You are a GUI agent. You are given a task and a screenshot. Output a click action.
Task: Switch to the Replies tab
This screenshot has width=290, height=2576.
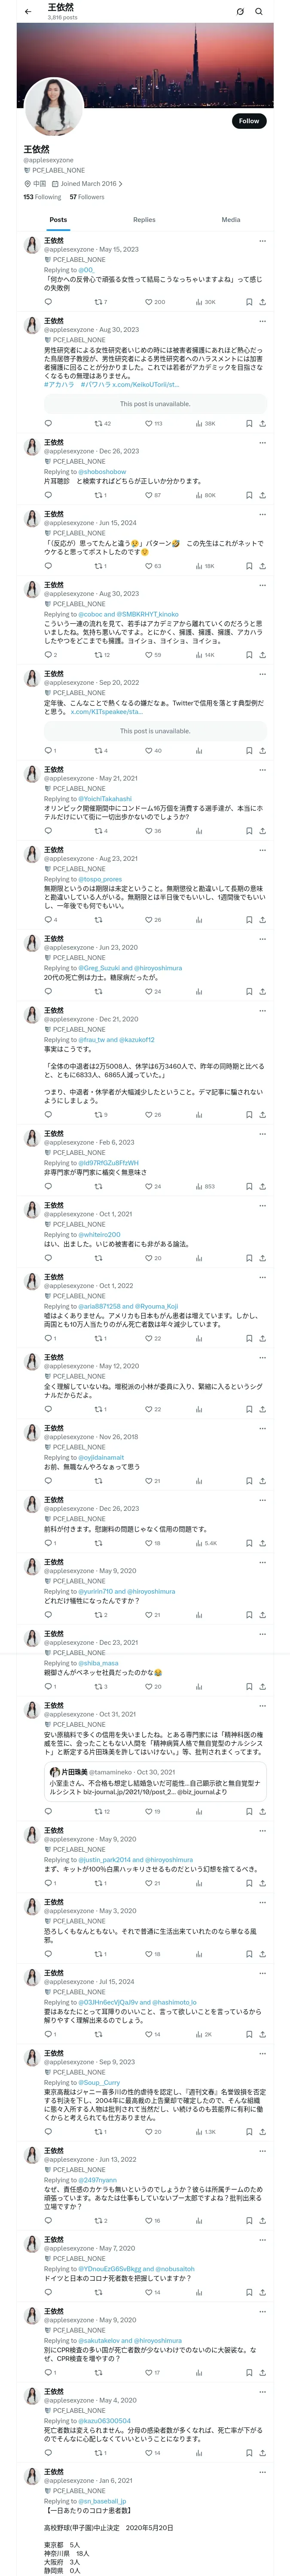[x=144, y=219]
